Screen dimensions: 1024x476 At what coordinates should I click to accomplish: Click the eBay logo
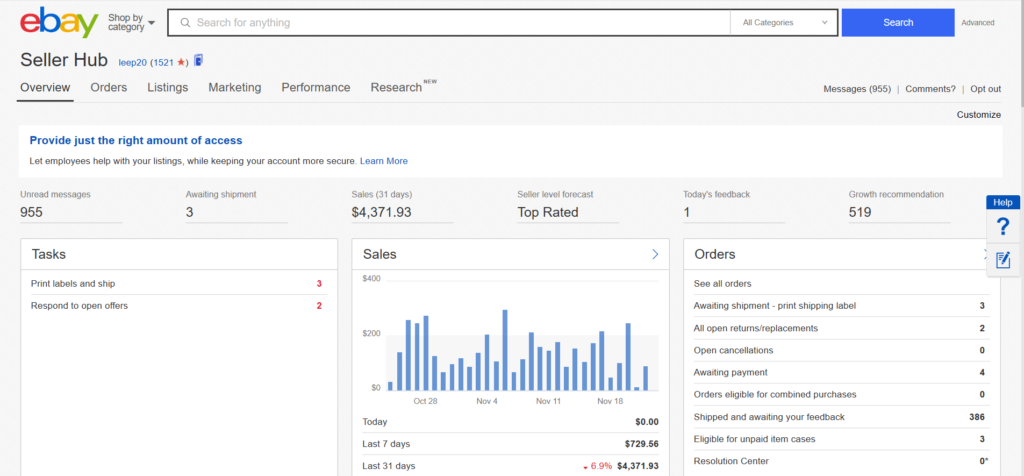point(59,22)
